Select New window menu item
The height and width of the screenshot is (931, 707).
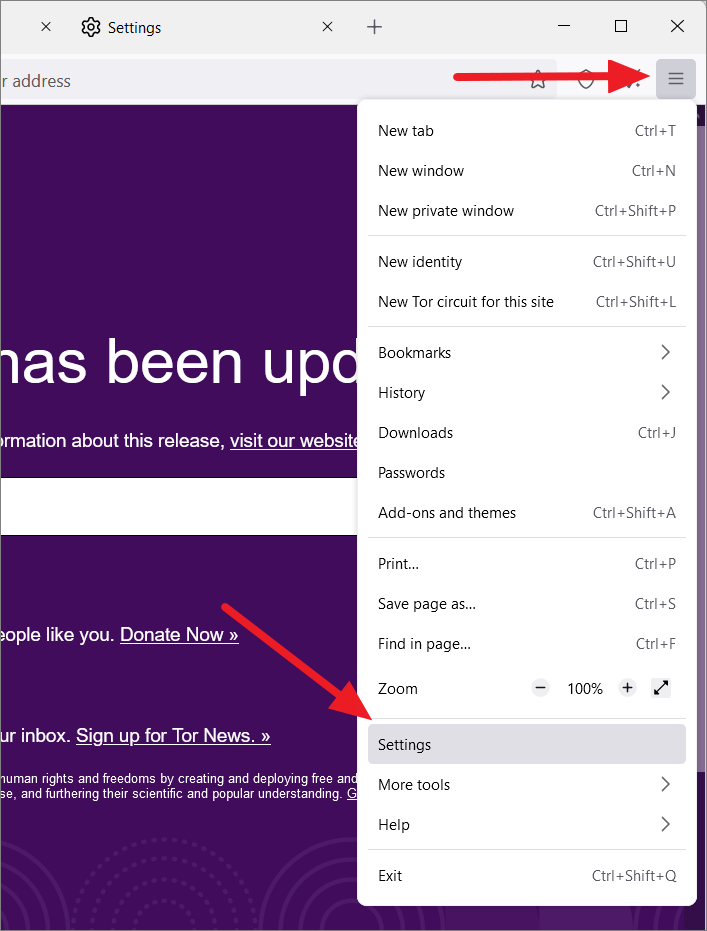[x=527, y=171]
